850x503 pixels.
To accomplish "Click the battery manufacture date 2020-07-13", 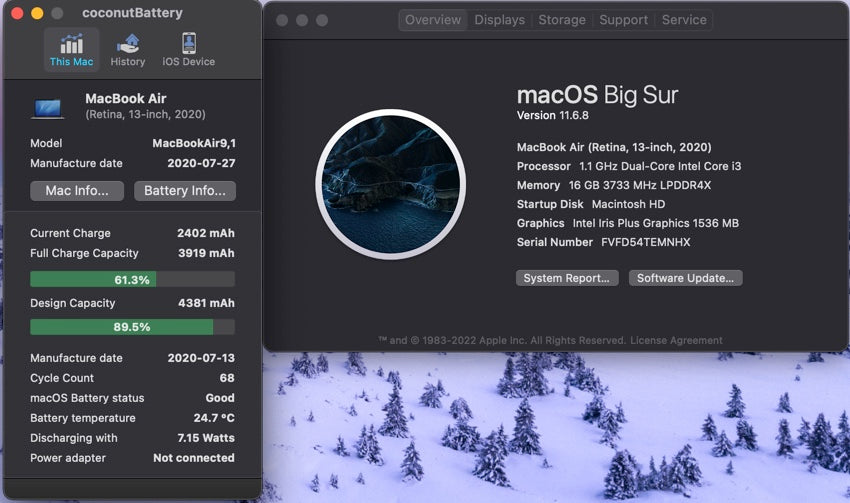I will [x=201, y=358].
